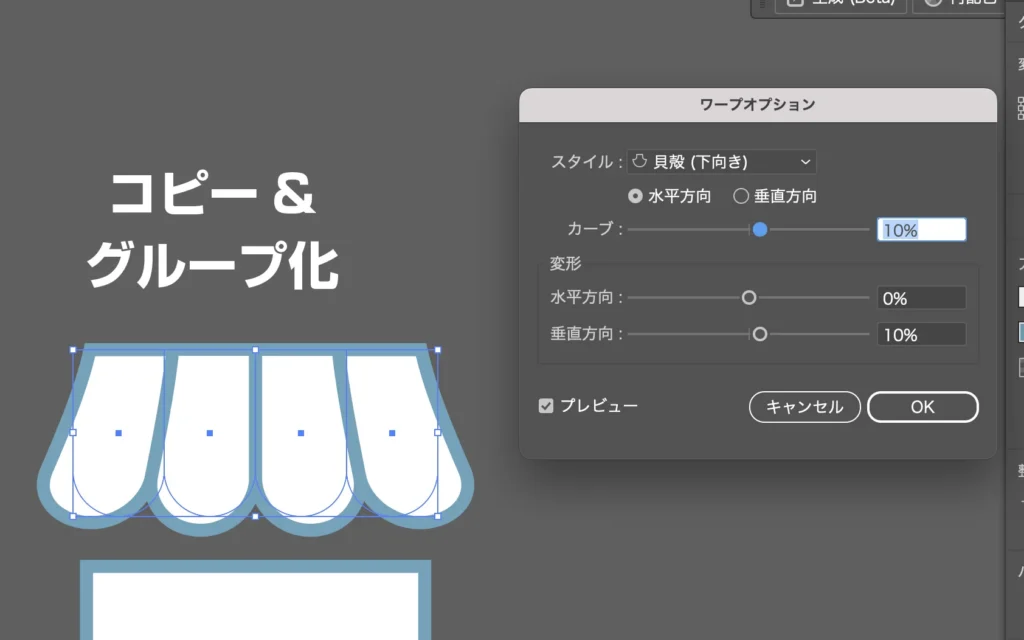The image size is (1024, 640).
Task: Click the カーブ slider handle
Action: click(x=760, y=230)
